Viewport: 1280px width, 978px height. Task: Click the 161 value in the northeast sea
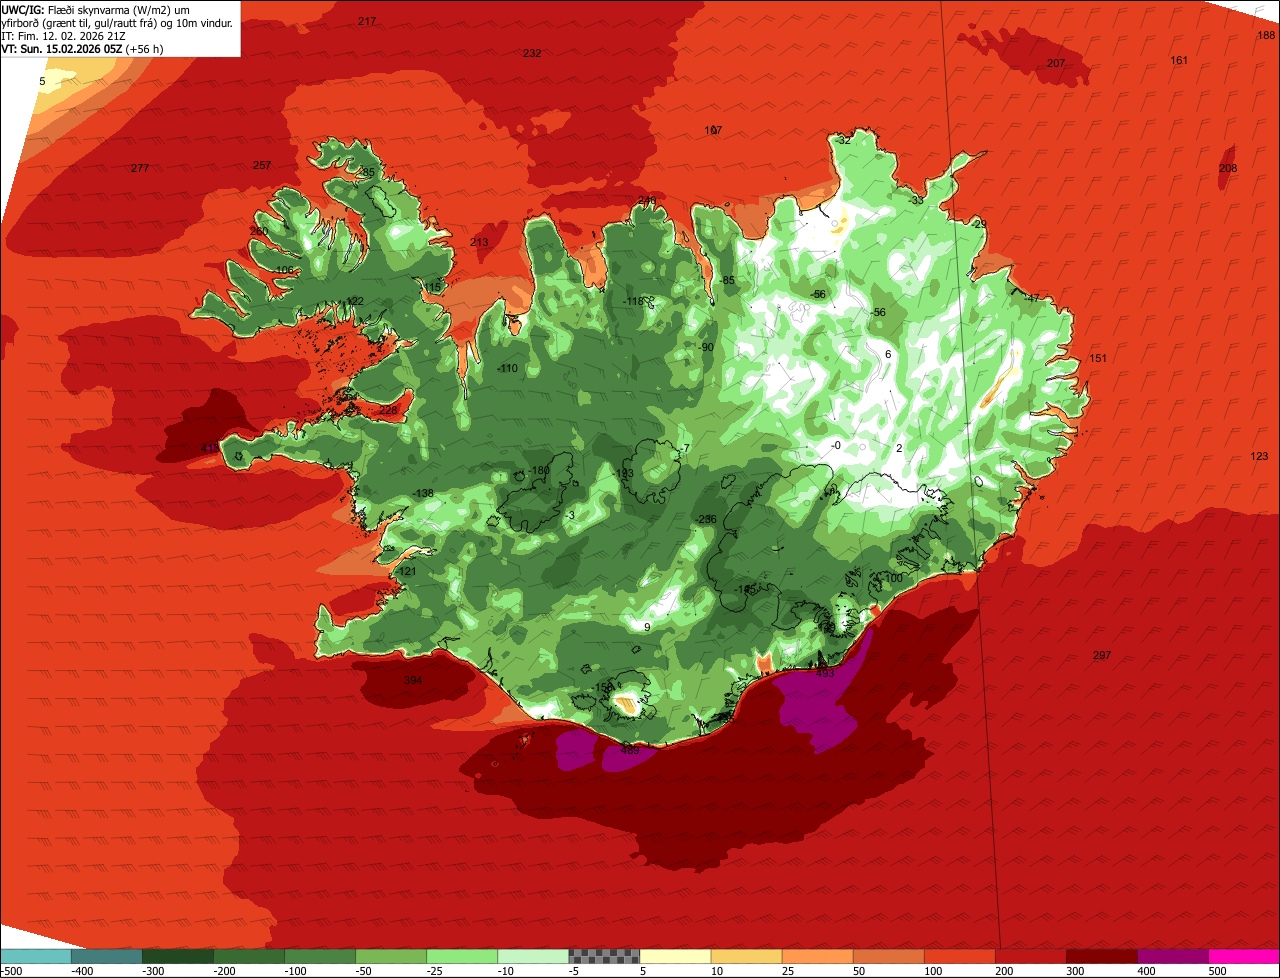coord(1179,61)
